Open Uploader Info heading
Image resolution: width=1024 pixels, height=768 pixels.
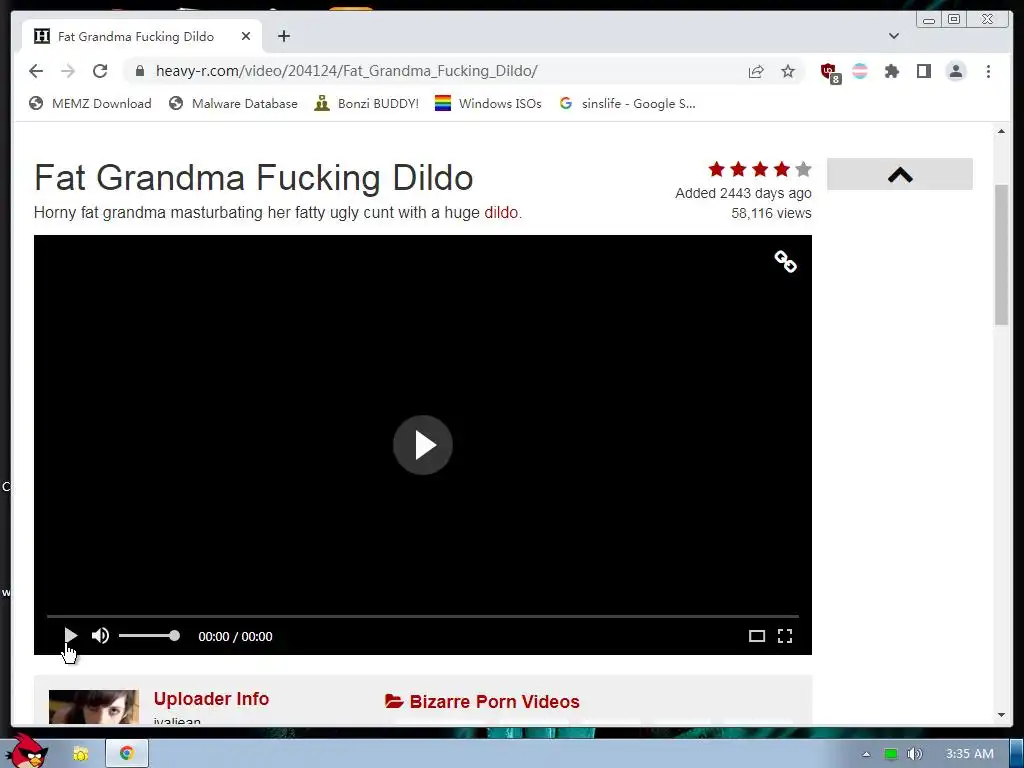211,699
